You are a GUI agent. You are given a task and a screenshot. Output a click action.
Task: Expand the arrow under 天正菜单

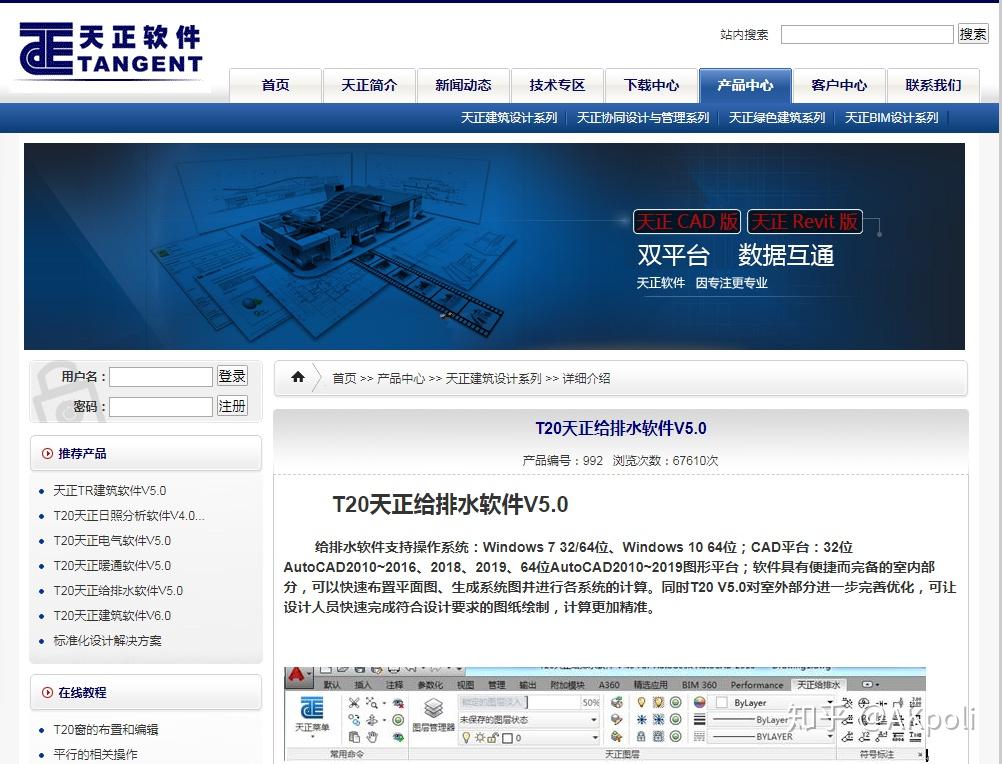(x=312, y=737)
